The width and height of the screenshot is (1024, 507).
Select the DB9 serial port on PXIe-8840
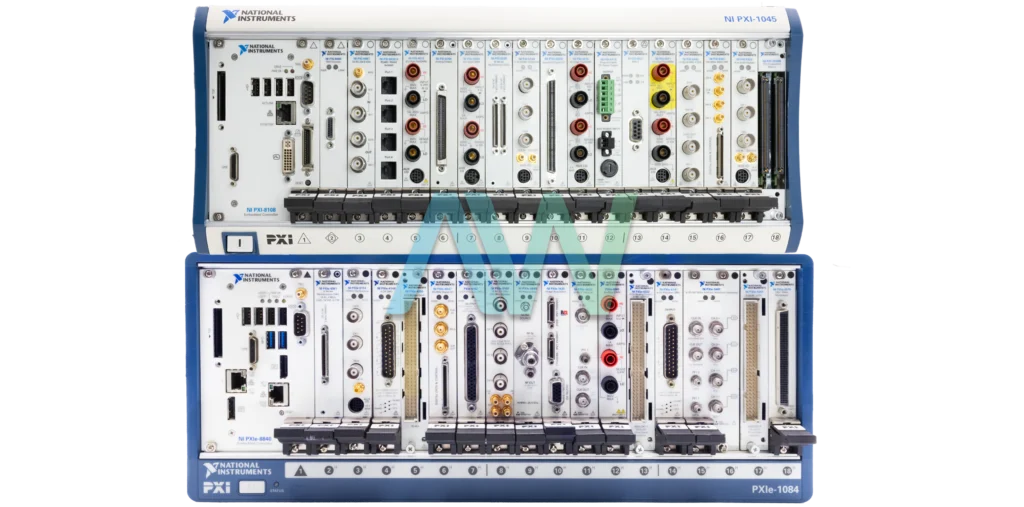tap(300, 323)
